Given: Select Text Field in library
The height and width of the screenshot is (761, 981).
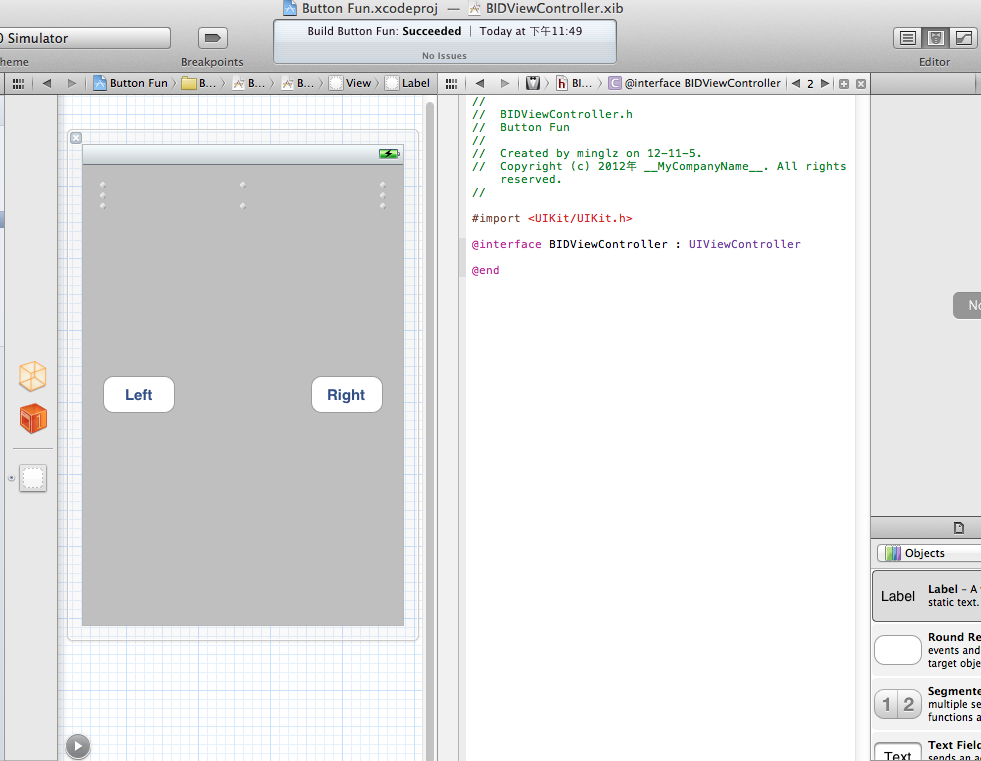Looking at the screenshot, I should (927, 748).
